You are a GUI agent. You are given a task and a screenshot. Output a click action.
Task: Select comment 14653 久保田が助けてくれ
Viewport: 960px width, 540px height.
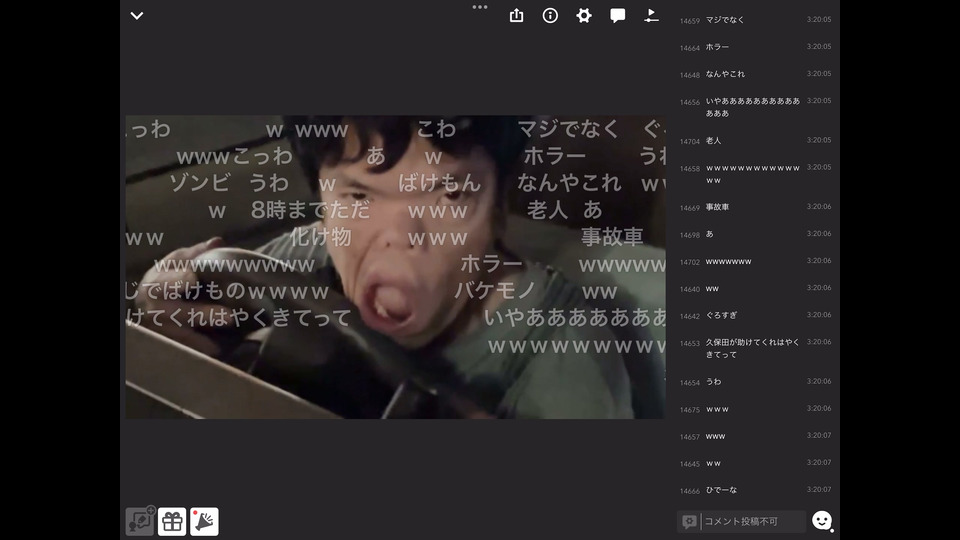pyautogui.click(x=756, y=348)
